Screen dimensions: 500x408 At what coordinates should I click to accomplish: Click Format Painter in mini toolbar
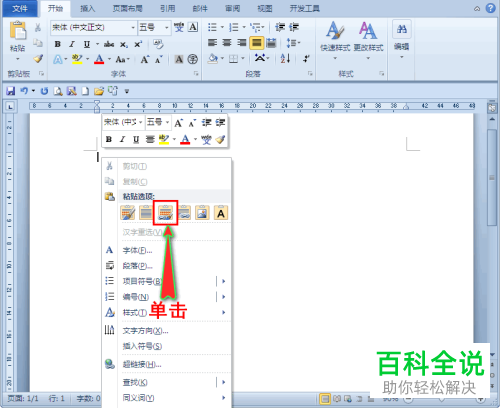click(x=220, y=139)
